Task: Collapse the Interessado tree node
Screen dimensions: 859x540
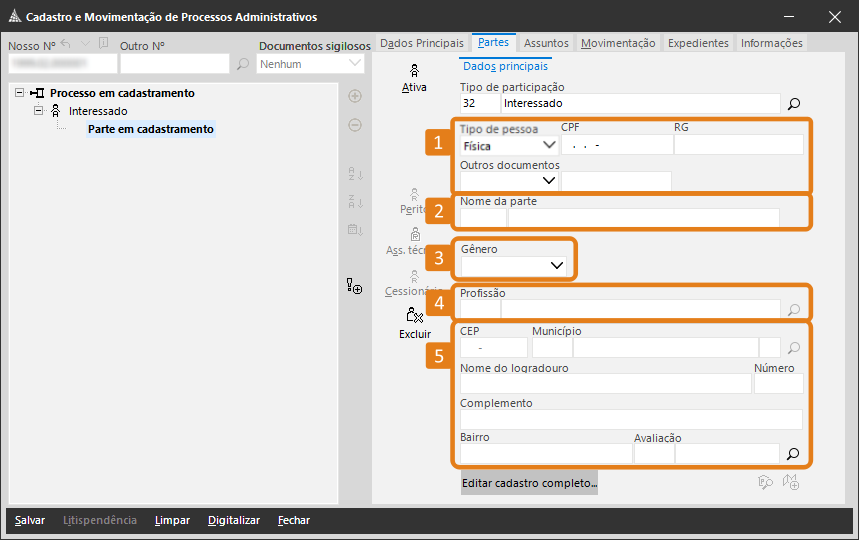Action: (39, 111)
